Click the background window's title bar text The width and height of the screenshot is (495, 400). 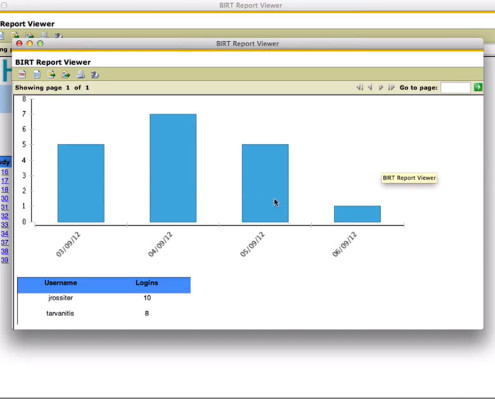[251, 5]
